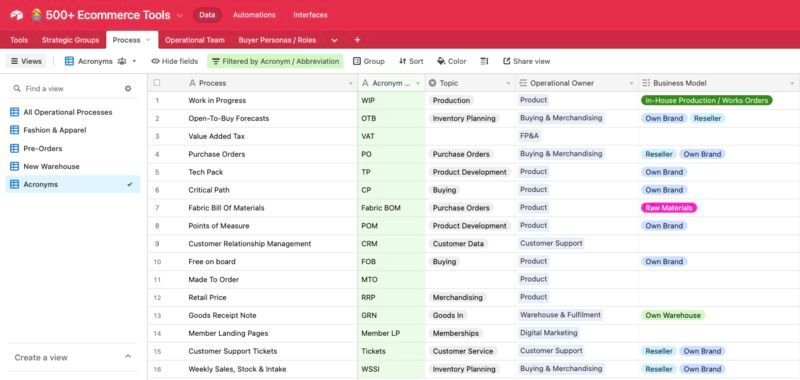Switch to the Data tab
This screenshot has height=380, width=800.
207,15
